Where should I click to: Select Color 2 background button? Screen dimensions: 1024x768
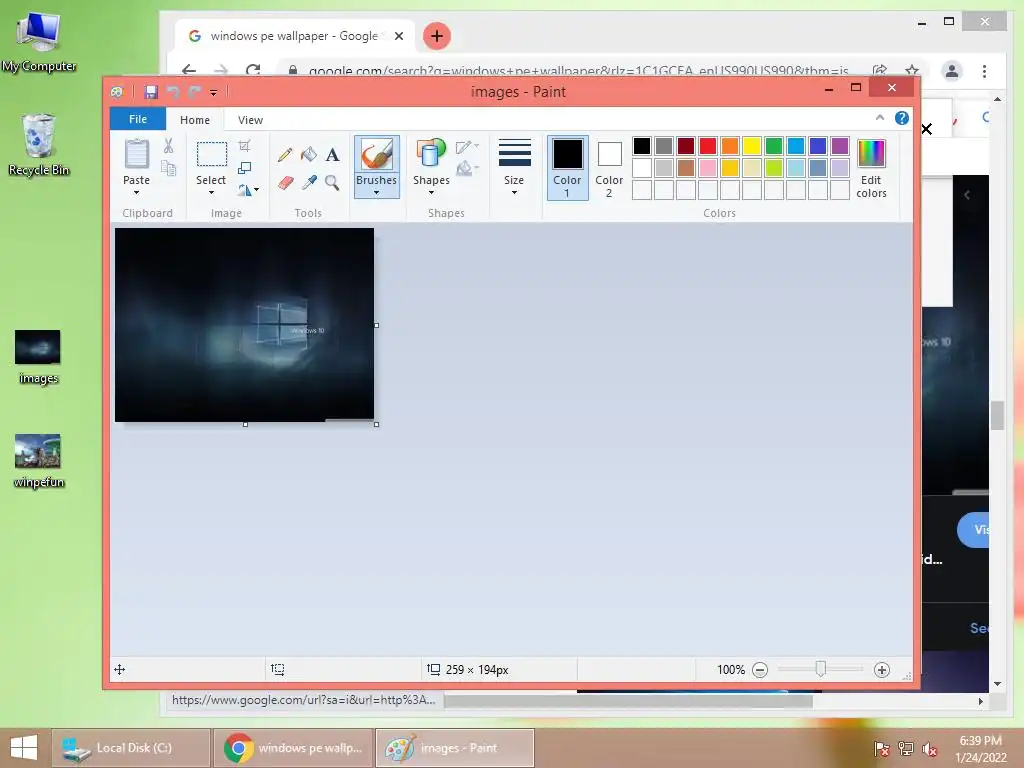tap(609, 167)
